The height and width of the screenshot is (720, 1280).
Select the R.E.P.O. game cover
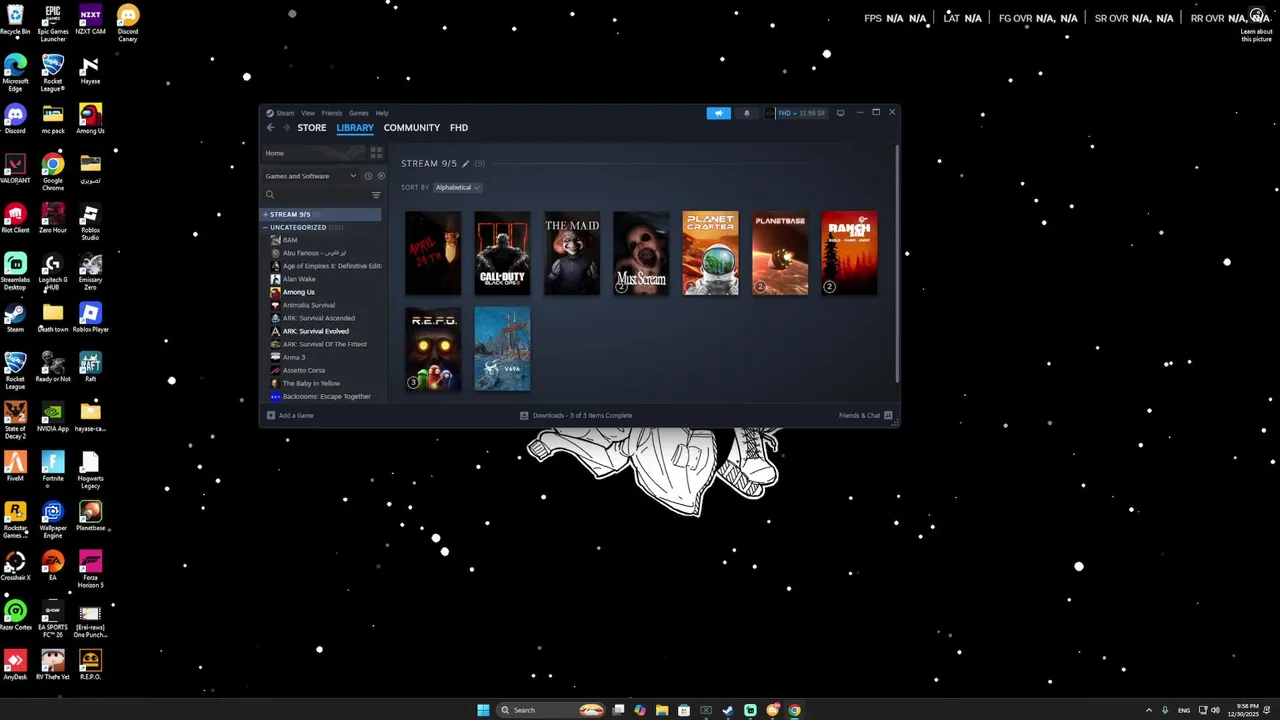coord(433,349)
